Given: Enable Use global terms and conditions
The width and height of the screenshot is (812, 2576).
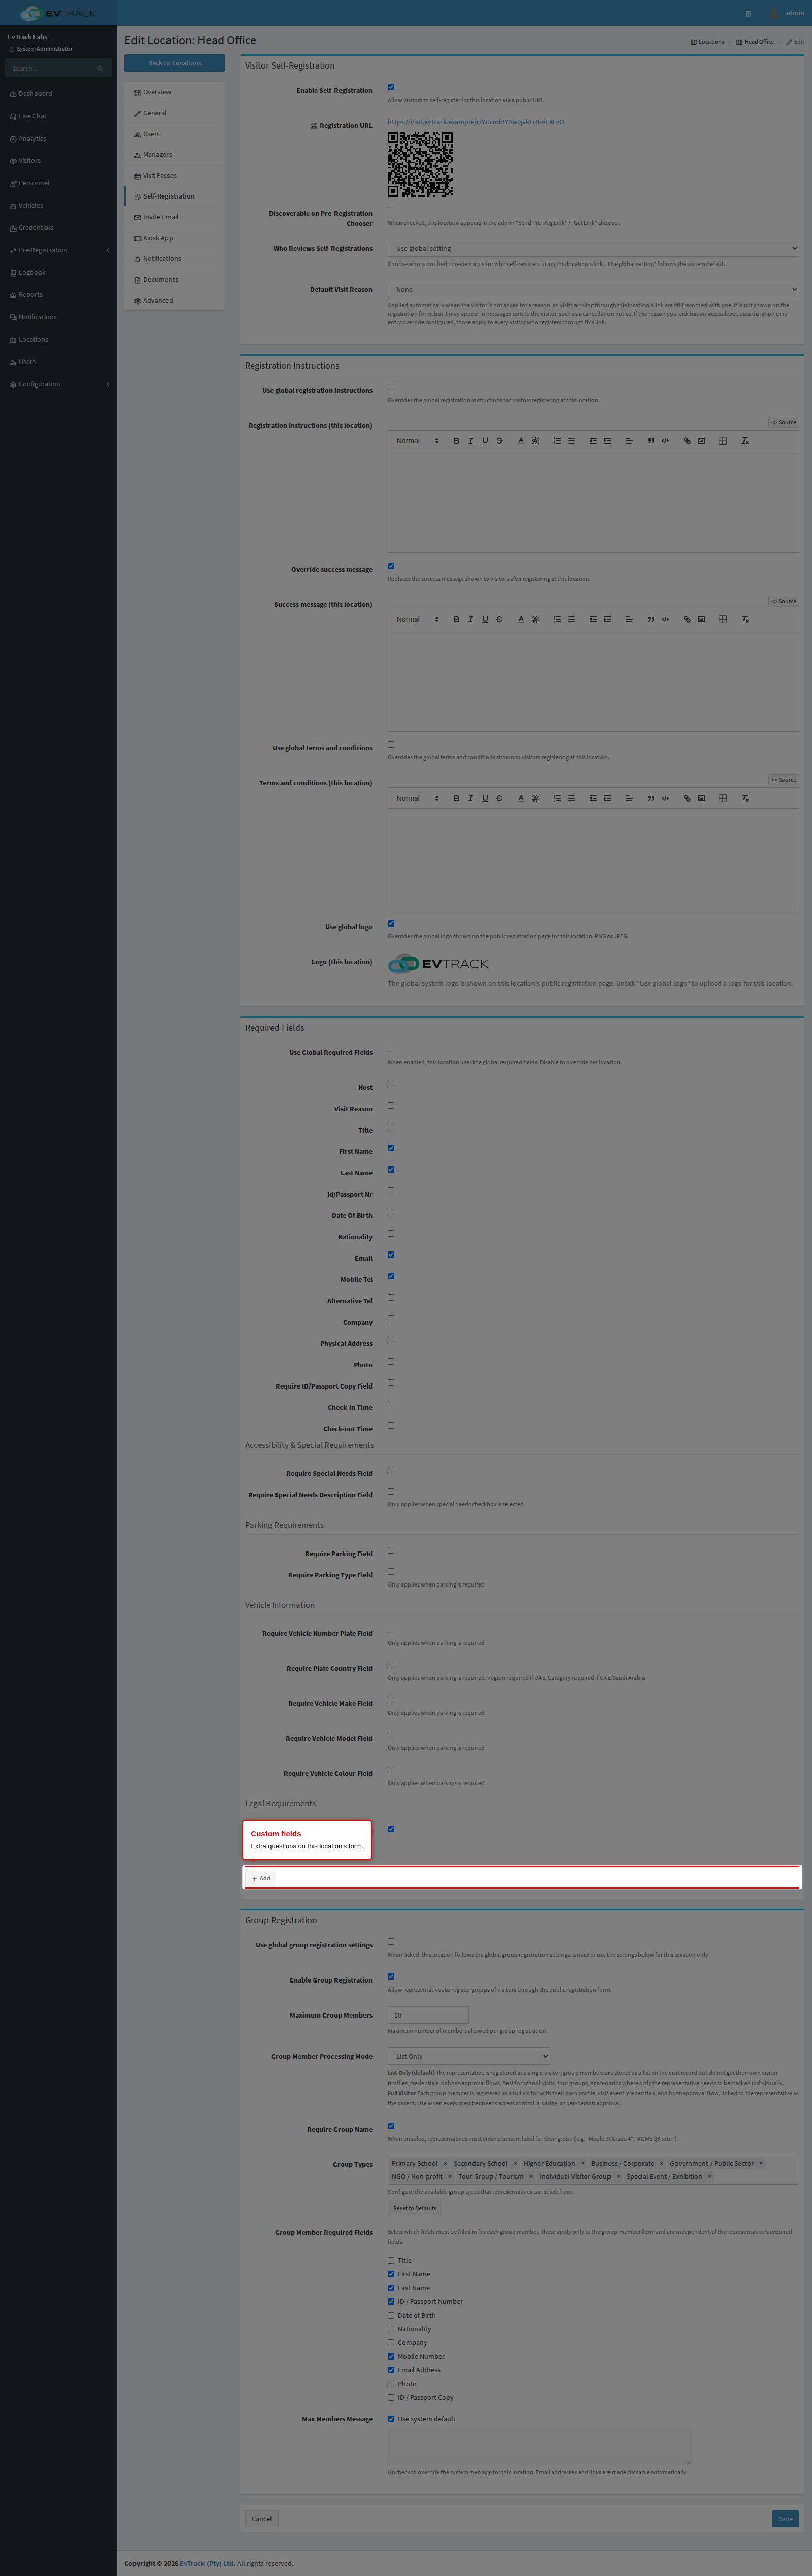Looking at the screenshot, I should (391, 745).
